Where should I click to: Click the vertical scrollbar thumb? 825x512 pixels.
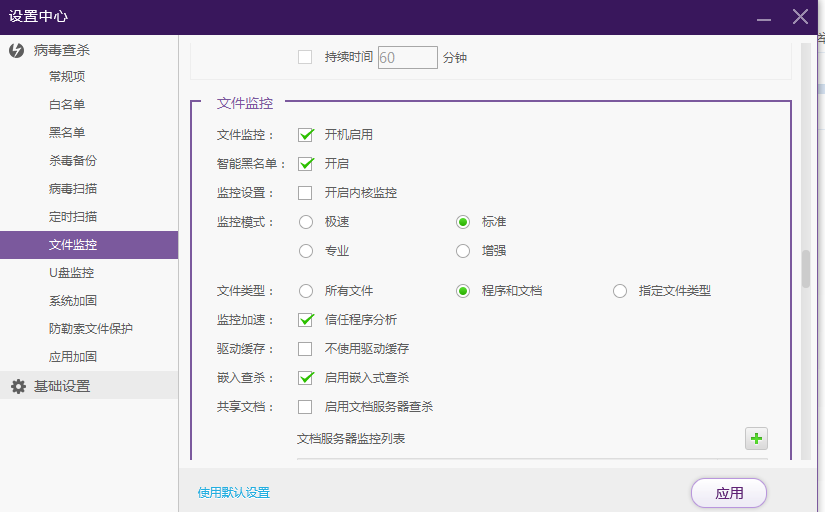806,268
